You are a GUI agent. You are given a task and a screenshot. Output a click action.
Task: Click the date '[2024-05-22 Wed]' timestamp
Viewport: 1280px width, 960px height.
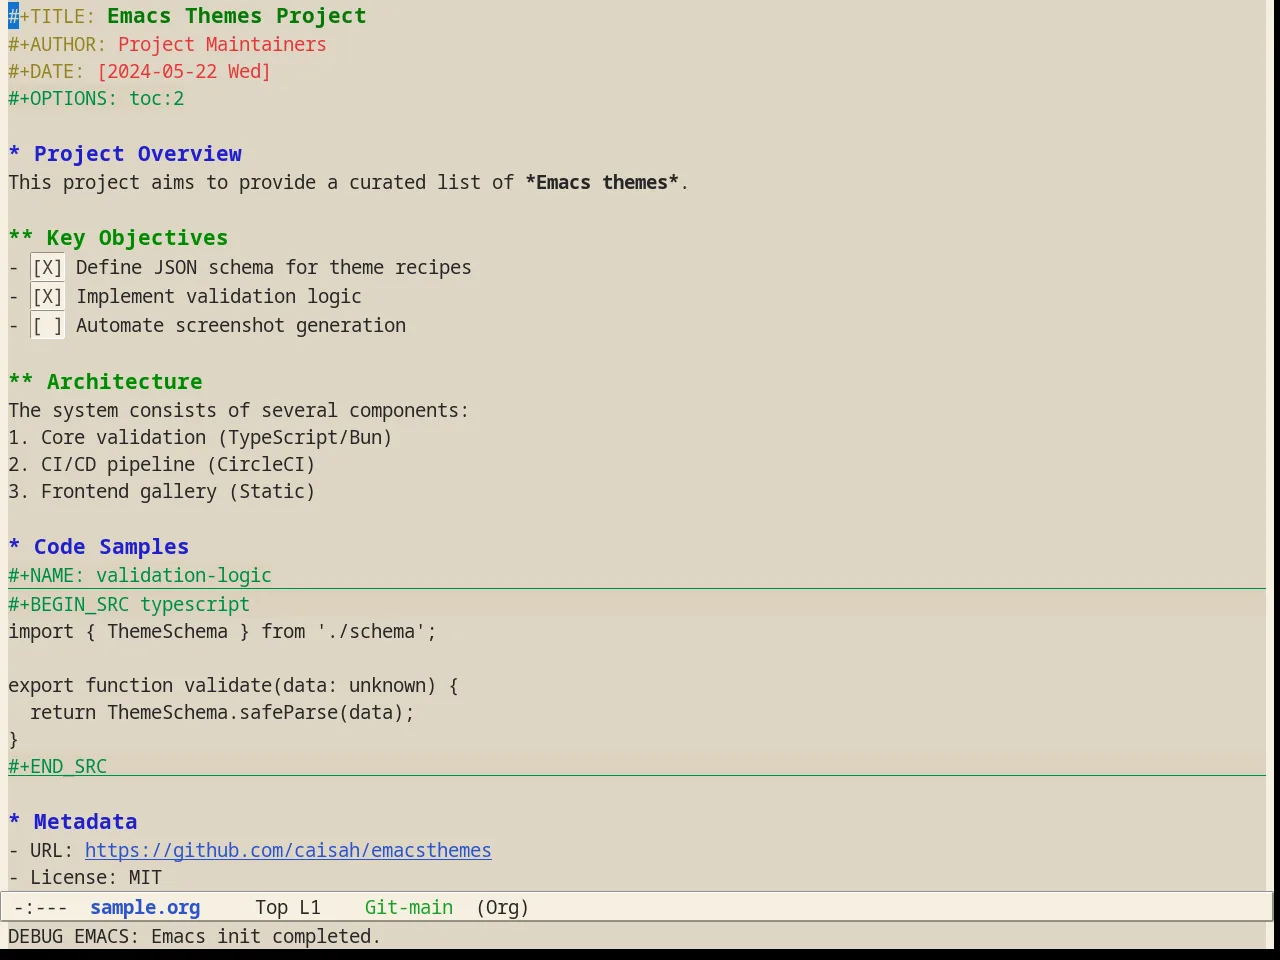pyautogui.click(x=184, y=71)
